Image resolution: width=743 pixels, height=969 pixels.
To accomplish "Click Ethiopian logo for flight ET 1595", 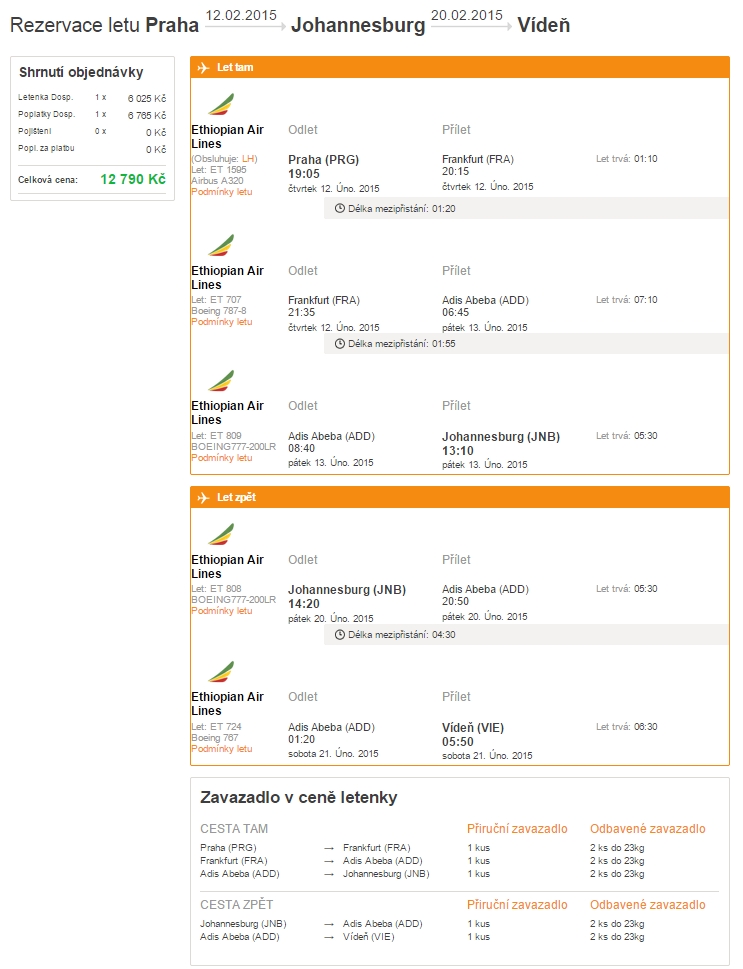I will 221,104.
